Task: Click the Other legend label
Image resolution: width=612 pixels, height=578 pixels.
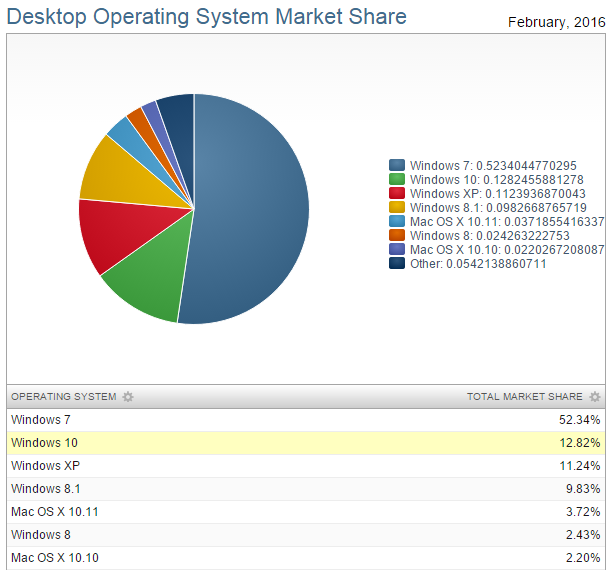Action: click(x=478, y=264)
